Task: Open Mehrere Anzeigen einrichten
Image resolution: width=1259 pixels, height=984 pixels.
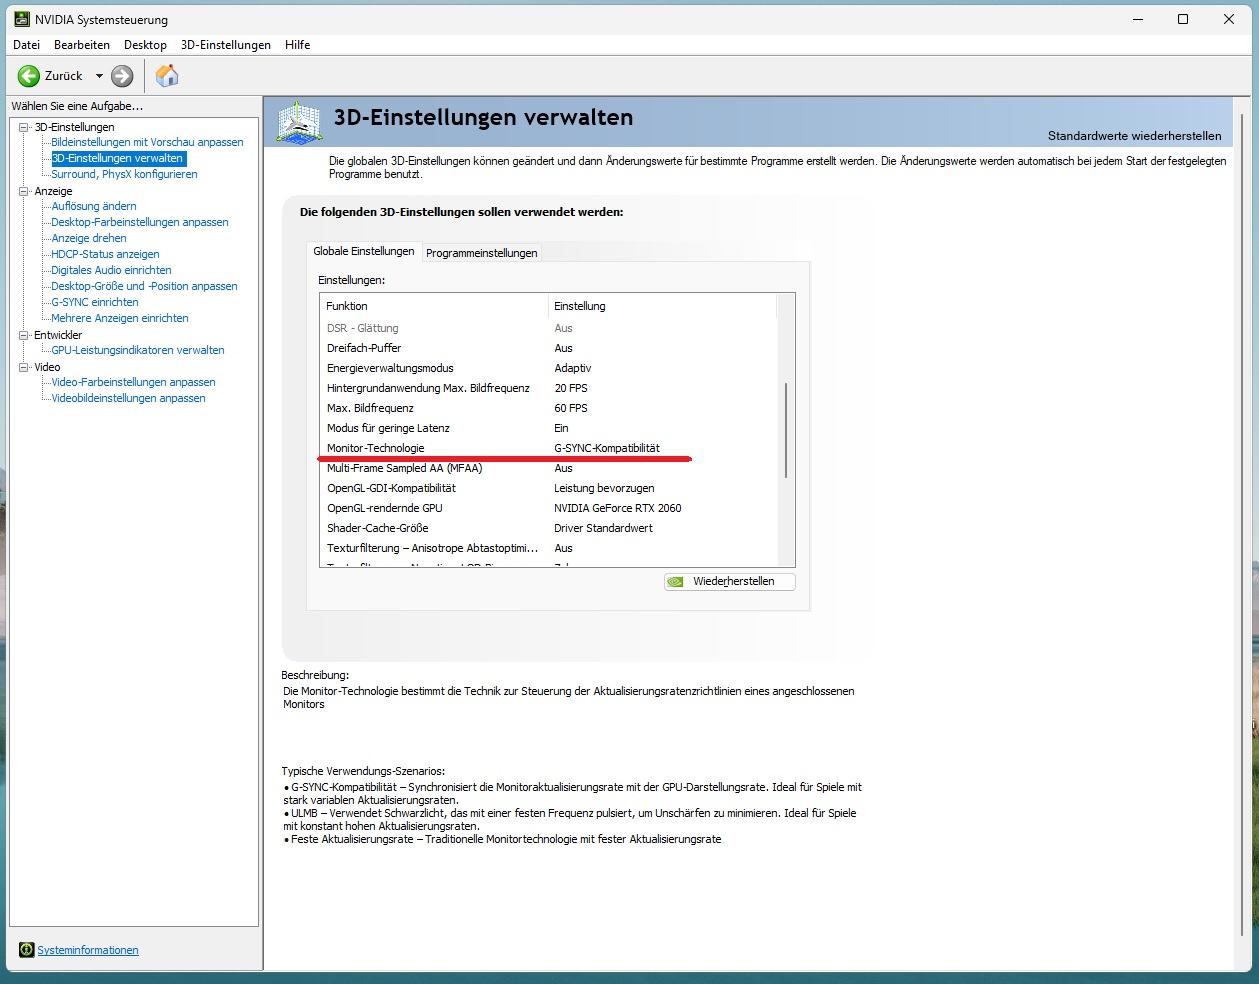Action: click(x=120, y=318)
